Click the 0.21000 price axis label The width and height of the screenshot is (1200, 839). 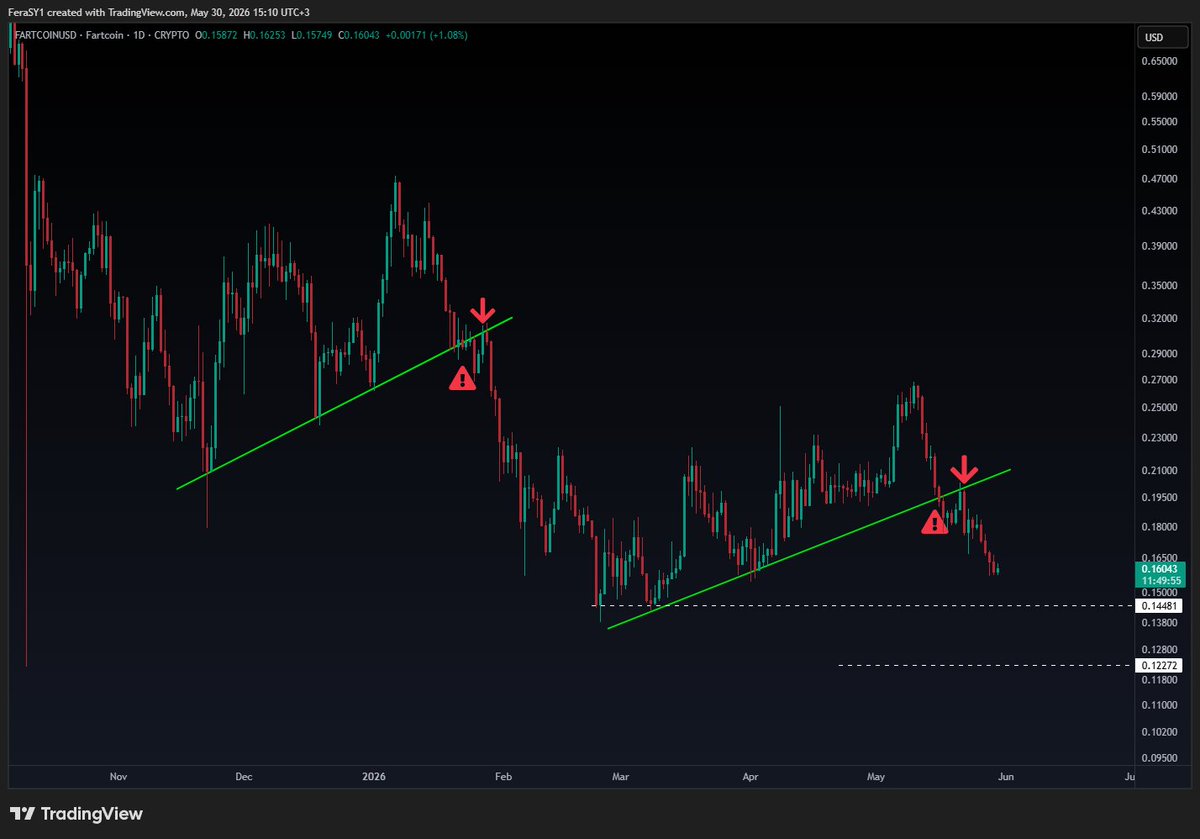1160,471
